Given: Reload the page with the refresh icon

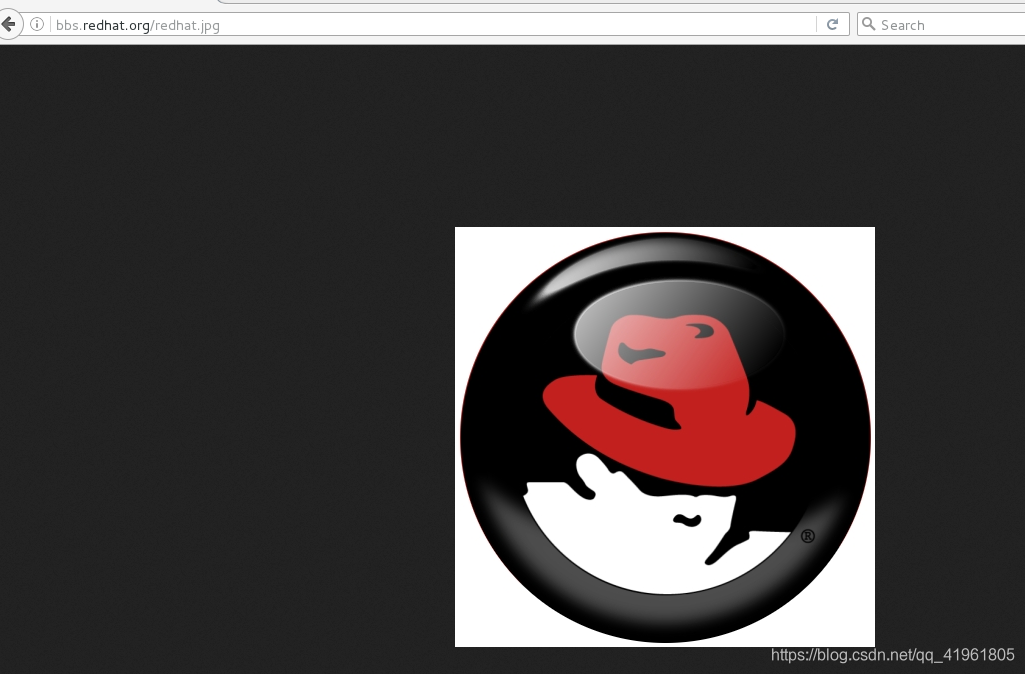Looking at the screenshot, I should pos(832,25).
